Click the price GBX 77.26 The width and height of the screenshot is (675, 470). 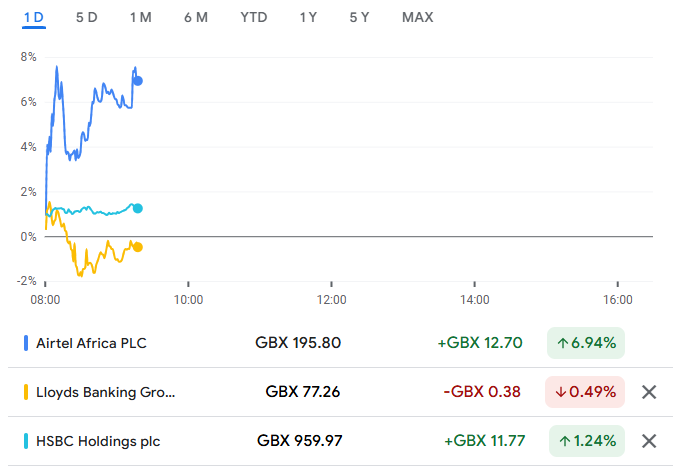pyautogui.click(x=303, y=392)
